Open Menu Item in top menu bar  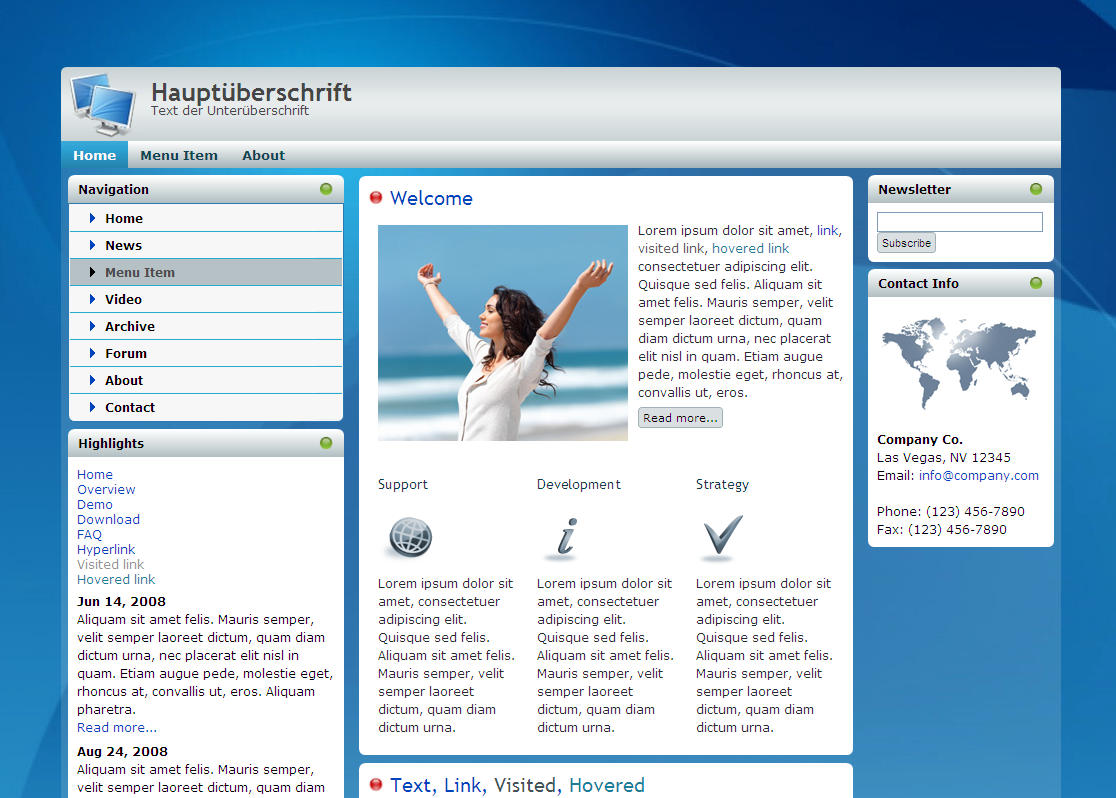179,155
